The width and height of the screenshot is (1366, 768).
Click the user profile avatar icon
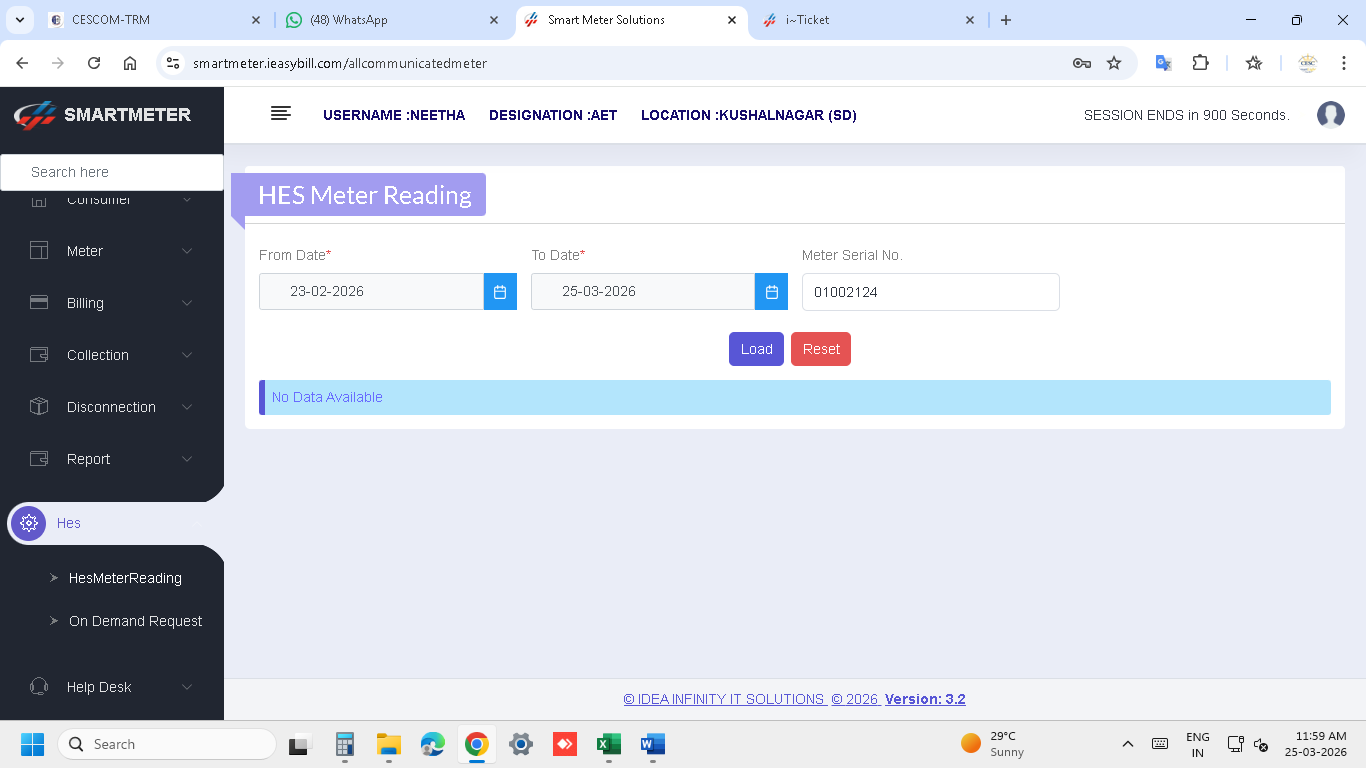tap(1330, 115)
